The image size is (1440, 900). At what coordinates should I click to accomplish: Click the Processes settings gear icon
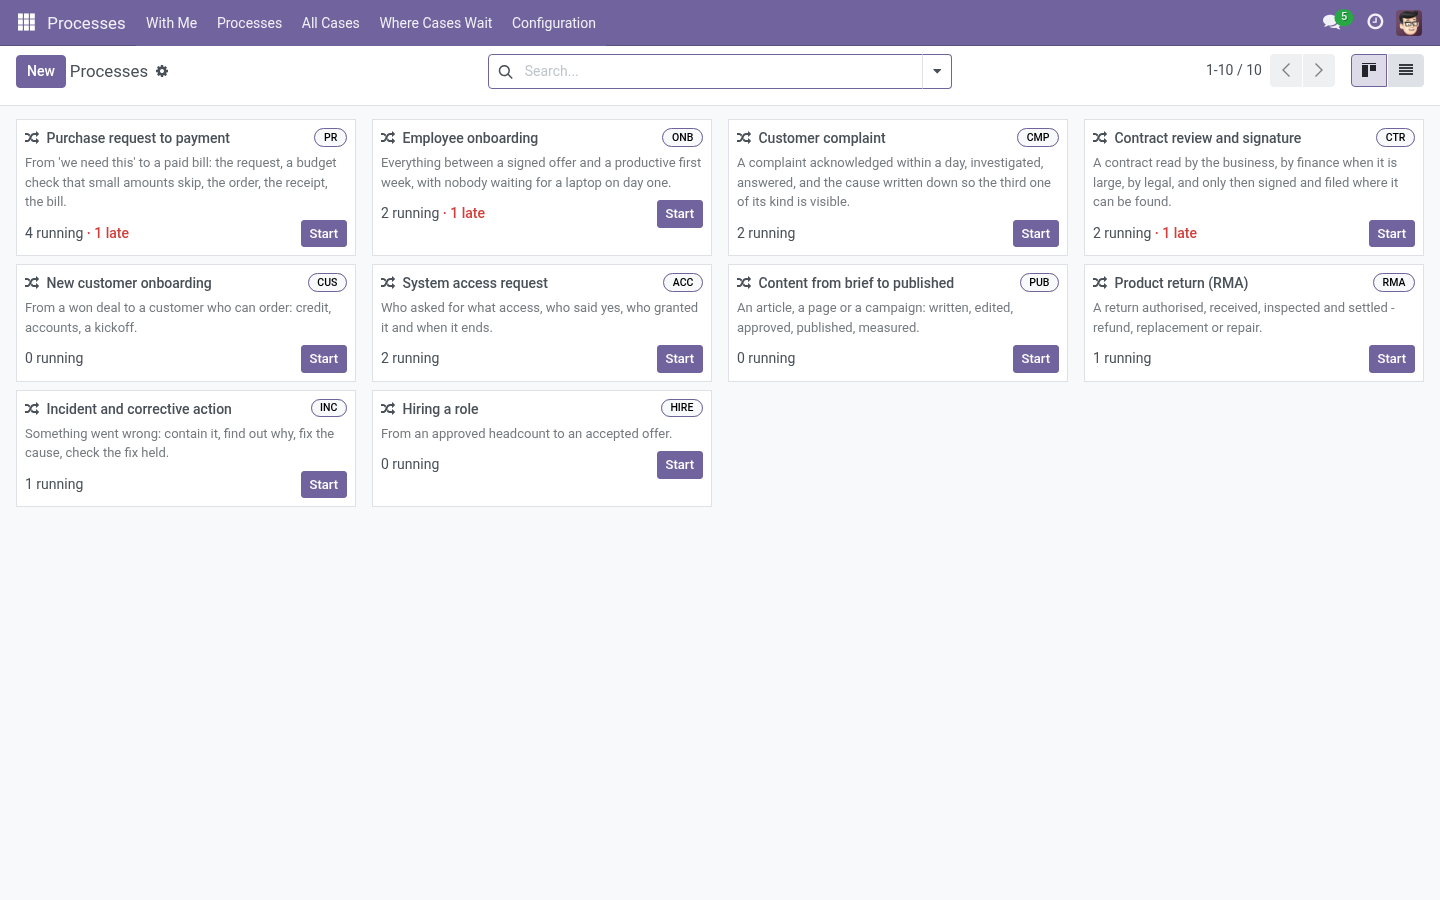162,71
